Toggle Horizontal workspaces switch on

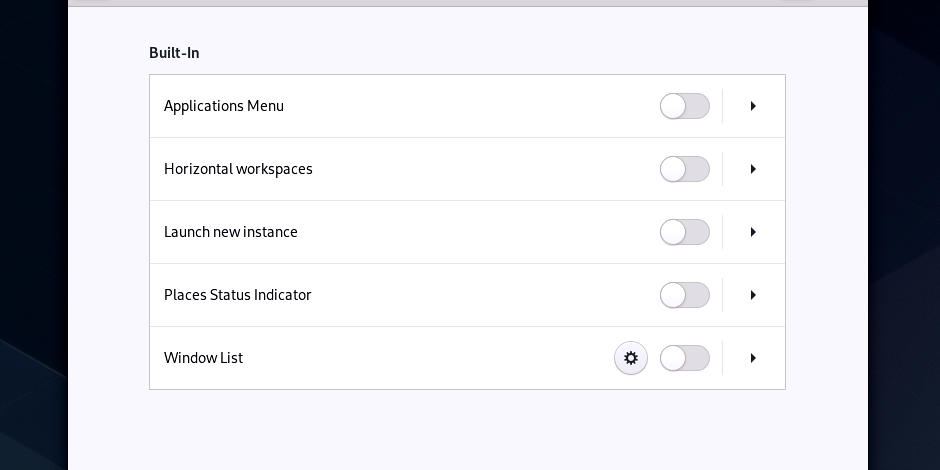click(685, 169)
